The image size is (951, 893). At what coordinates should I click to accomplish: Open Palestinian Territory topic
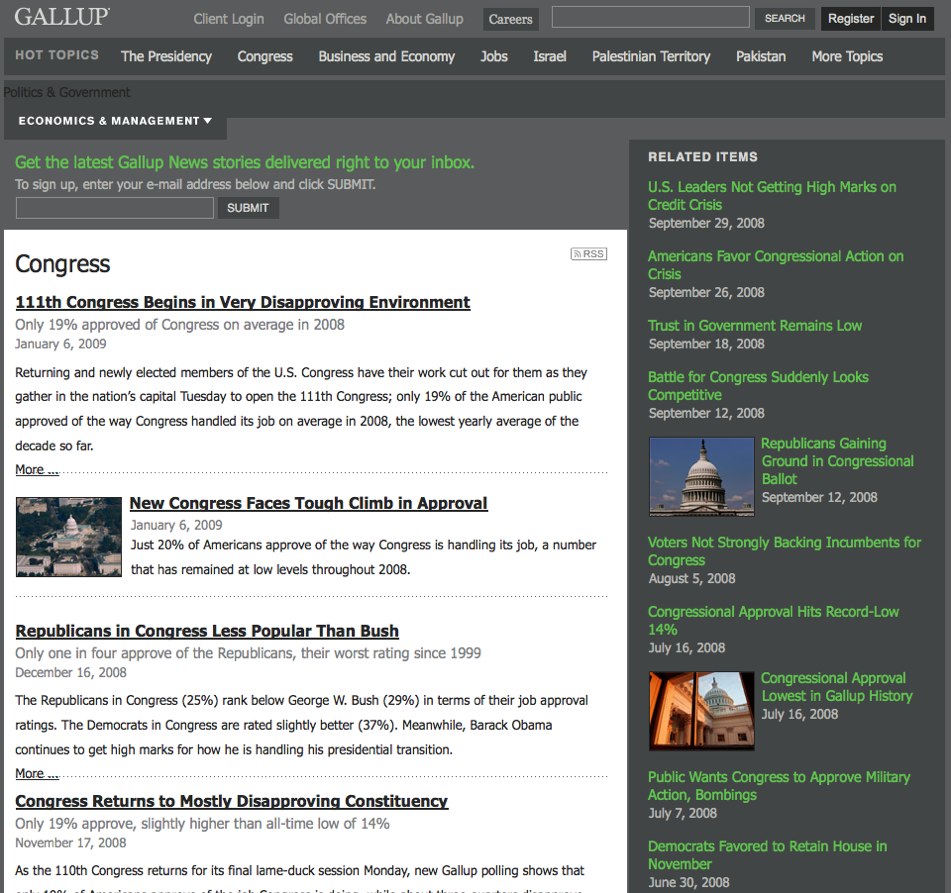coord(651,56)
